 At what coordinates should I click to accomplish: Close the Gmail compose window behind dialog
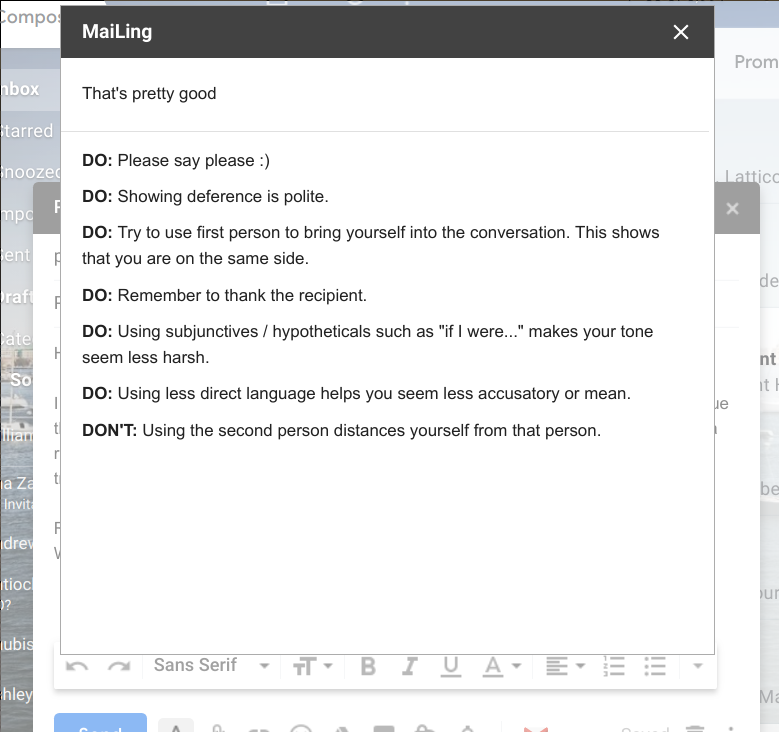[732, 209]
